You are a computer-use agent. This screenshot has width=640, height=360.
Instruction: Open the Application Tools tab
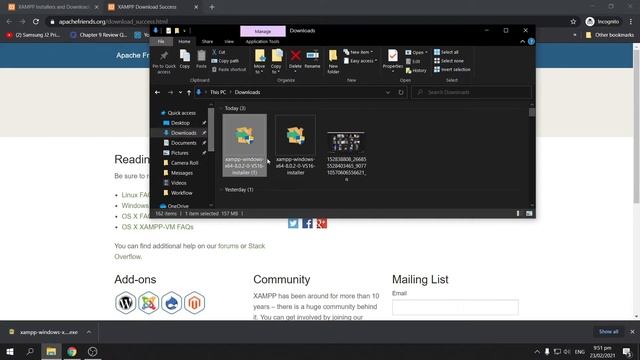[x=262, y=41]
